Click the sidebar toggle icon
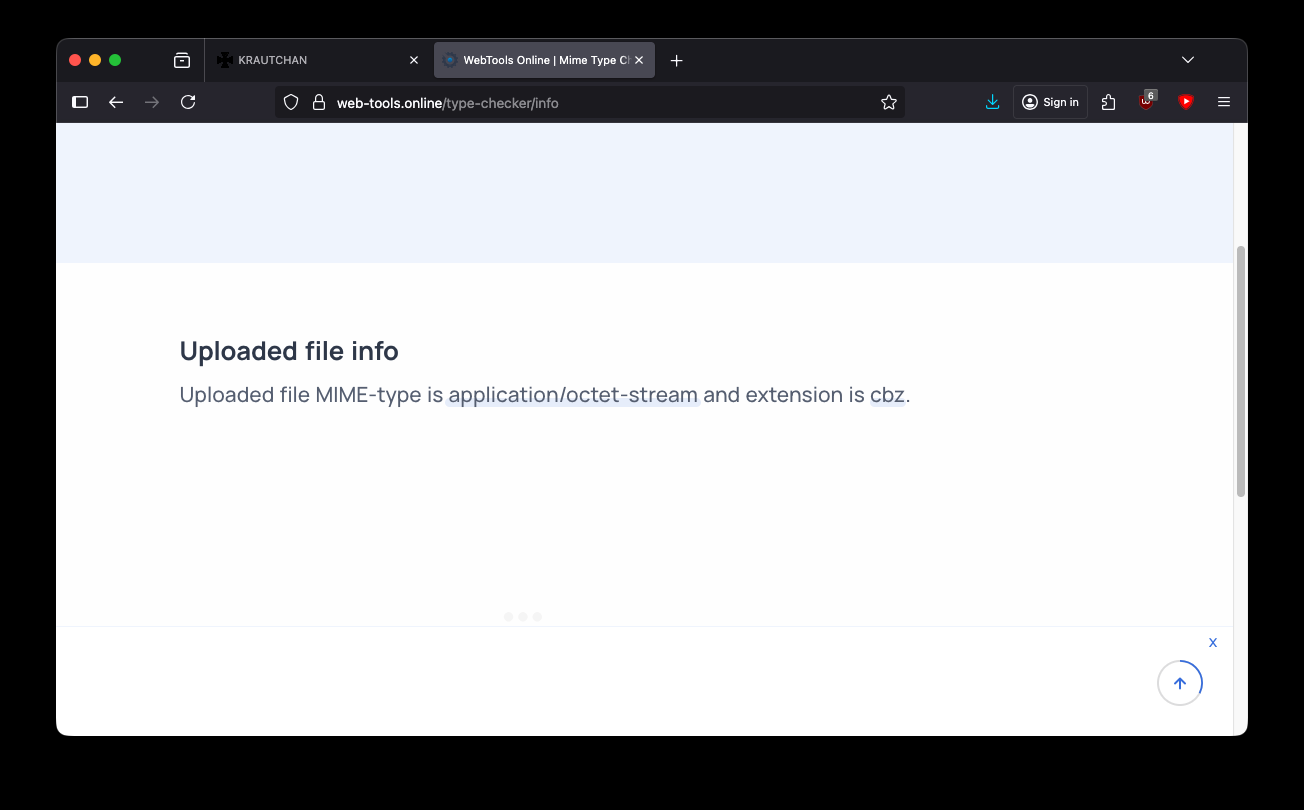 tap(81, 102)
